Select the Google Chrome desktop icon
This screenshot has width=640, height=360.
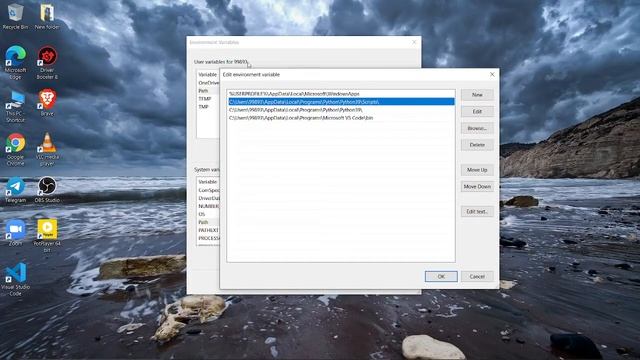pyautogui.click(x=16, y=149)
